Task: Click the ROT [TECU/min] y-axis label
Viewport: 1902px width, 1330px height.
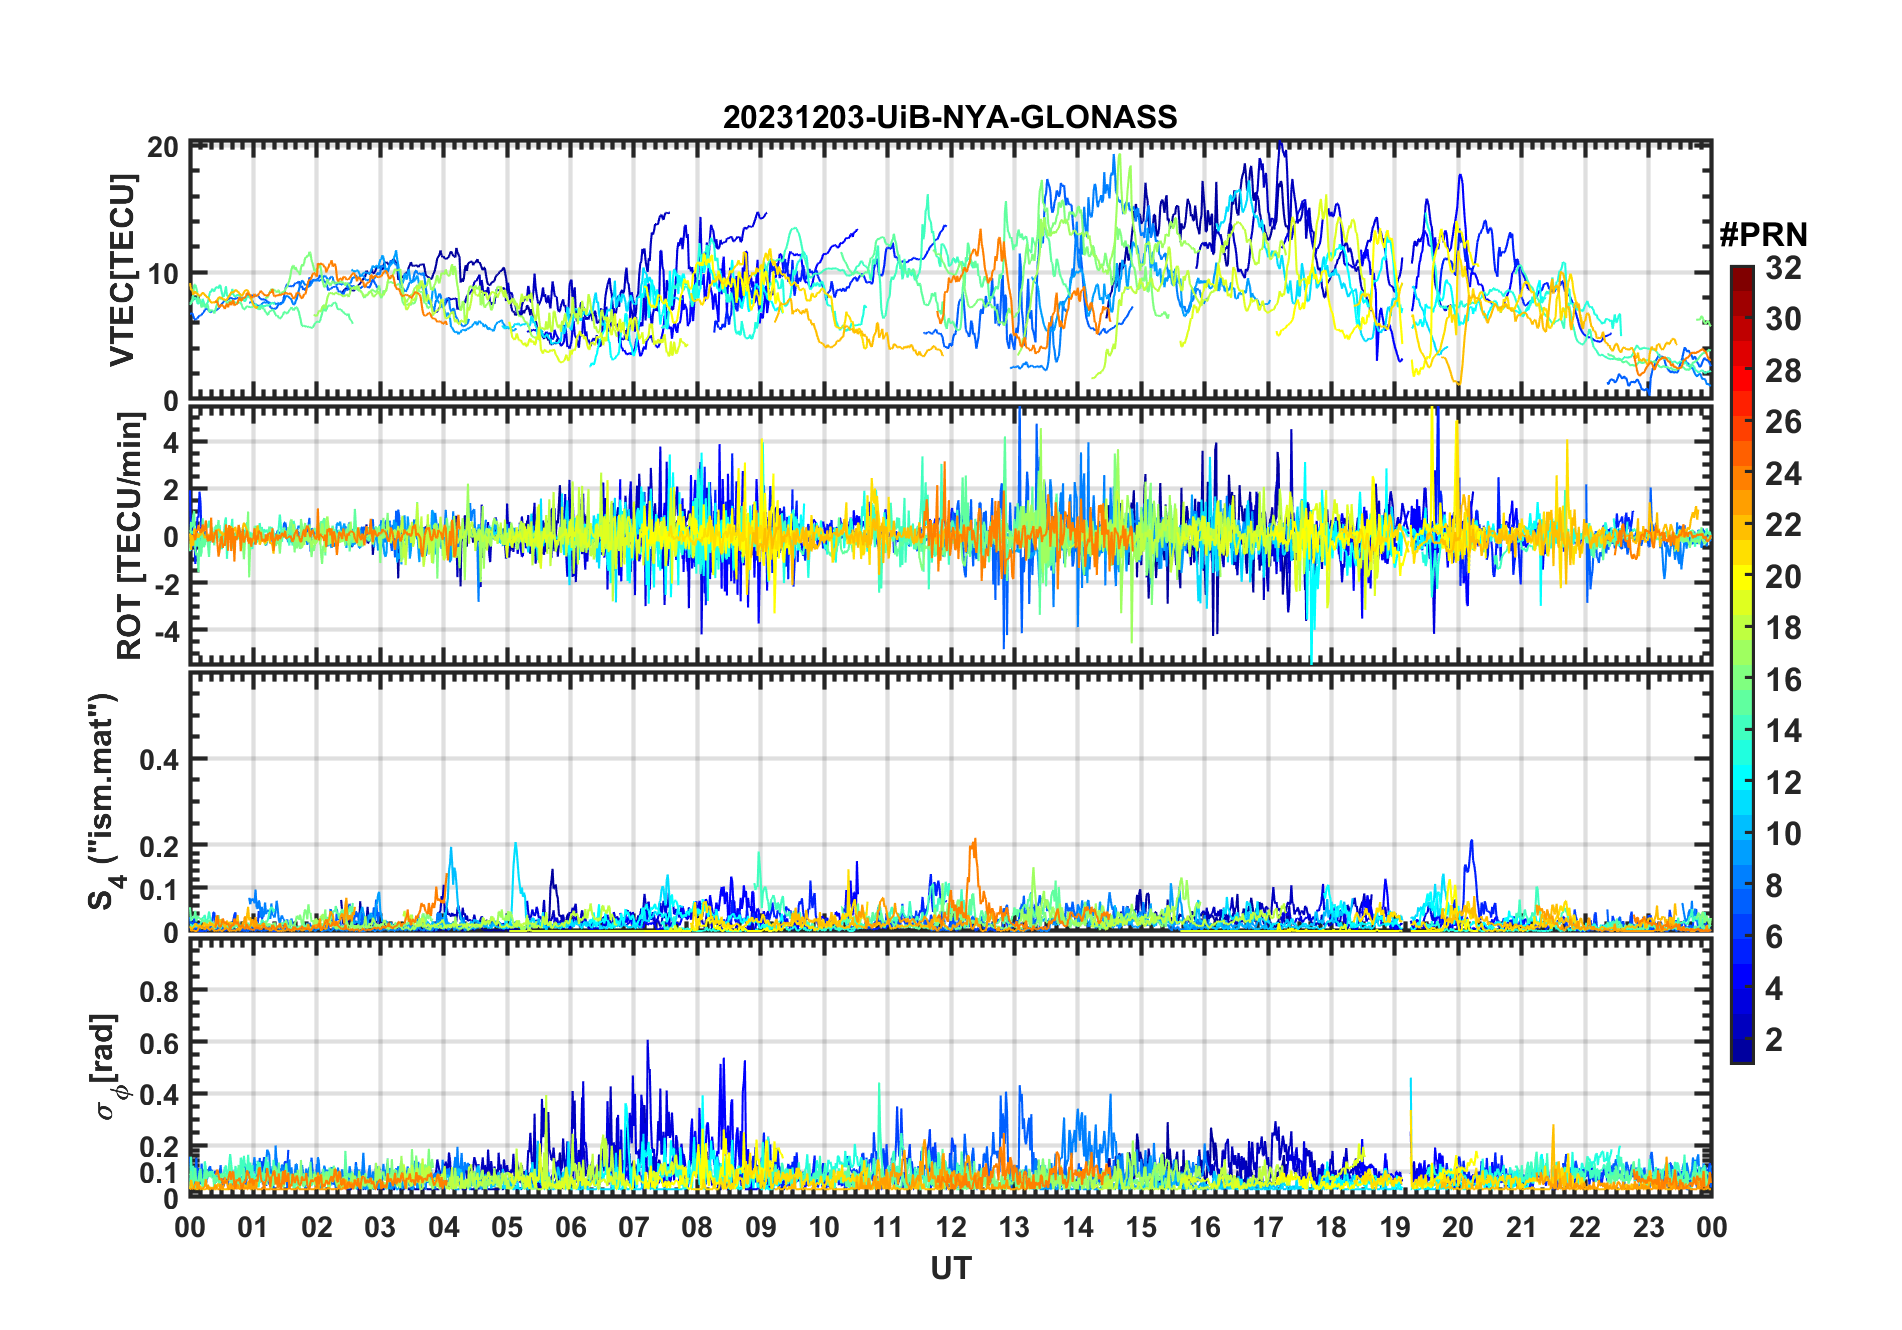Action: (x=130, y=536)
